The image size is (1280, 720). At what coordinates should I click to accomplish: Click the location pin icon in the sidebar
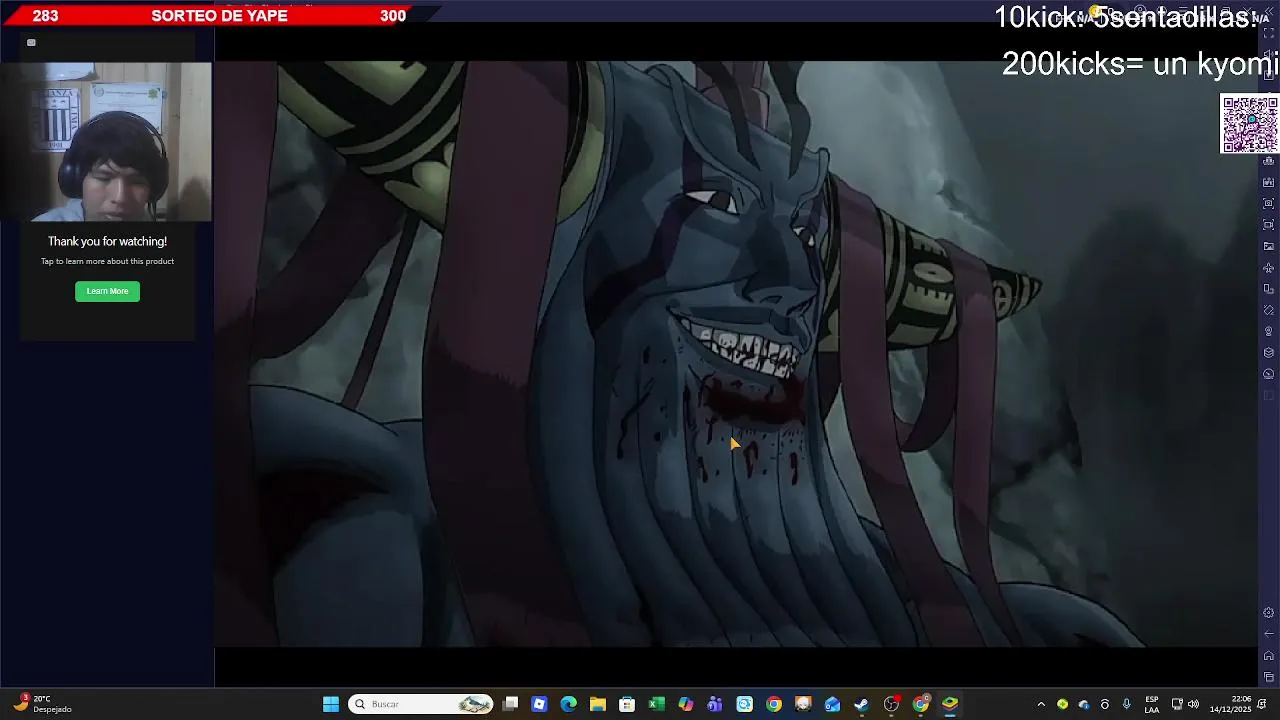[1269, 331]
